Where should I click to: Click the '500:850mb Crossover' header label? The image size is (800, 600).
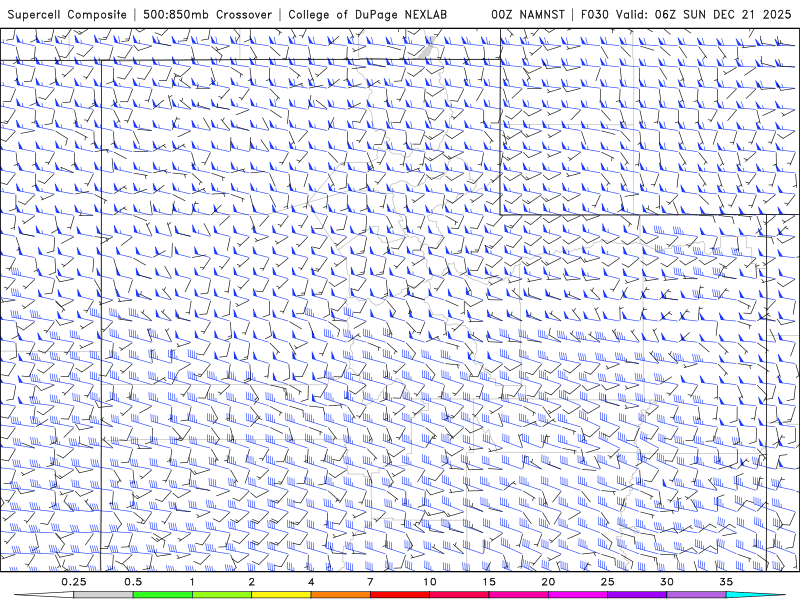[x=208, y=14]
